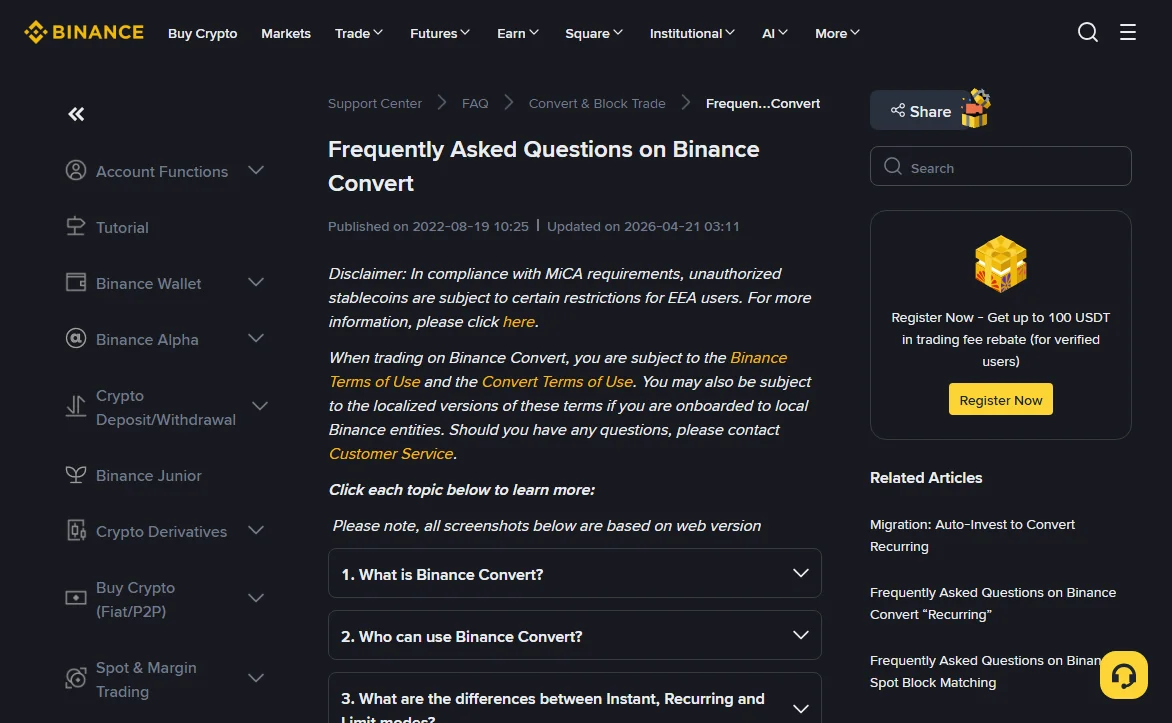Open Buy Crypto in top navigation
Image resolution: width=1172 pixels, height=723 pixels.
[203, 34]
